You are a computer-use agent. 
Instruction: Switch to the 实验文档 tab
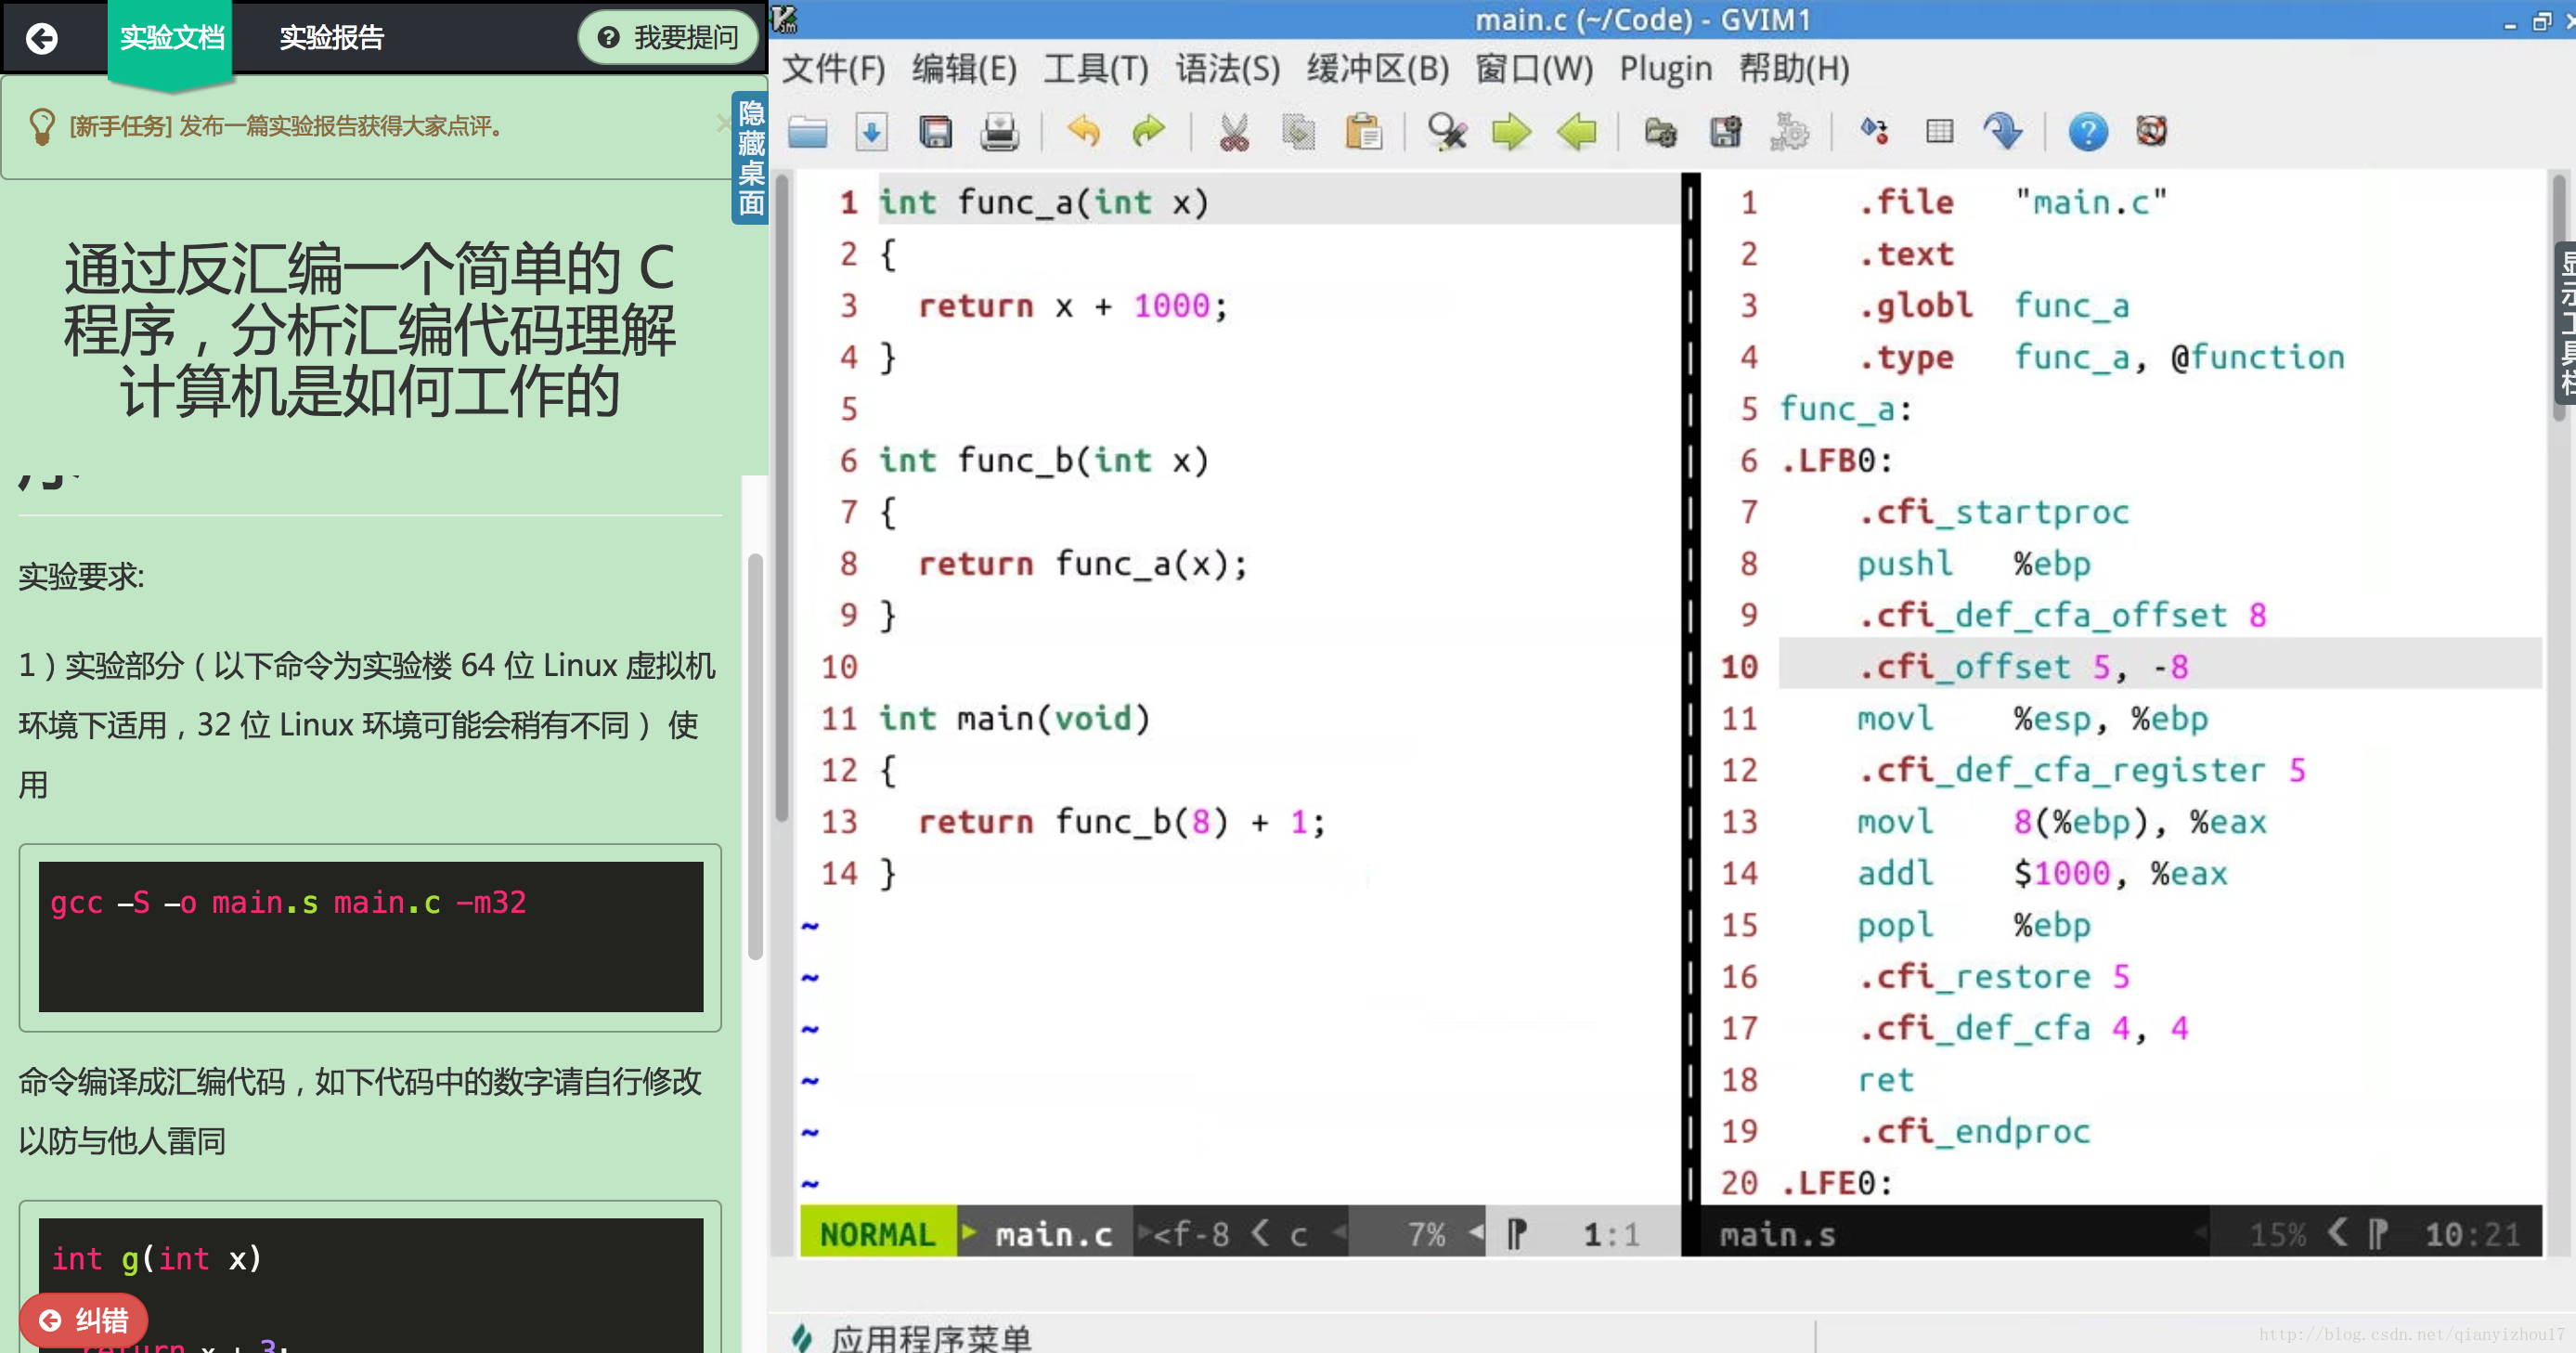click(x=171, y=38)
